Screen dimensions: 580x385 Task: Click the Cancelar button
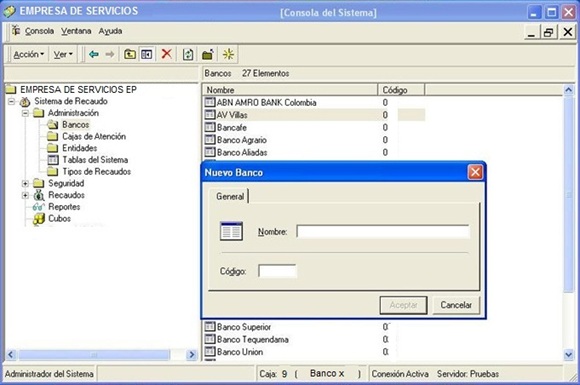click(456, 305)
